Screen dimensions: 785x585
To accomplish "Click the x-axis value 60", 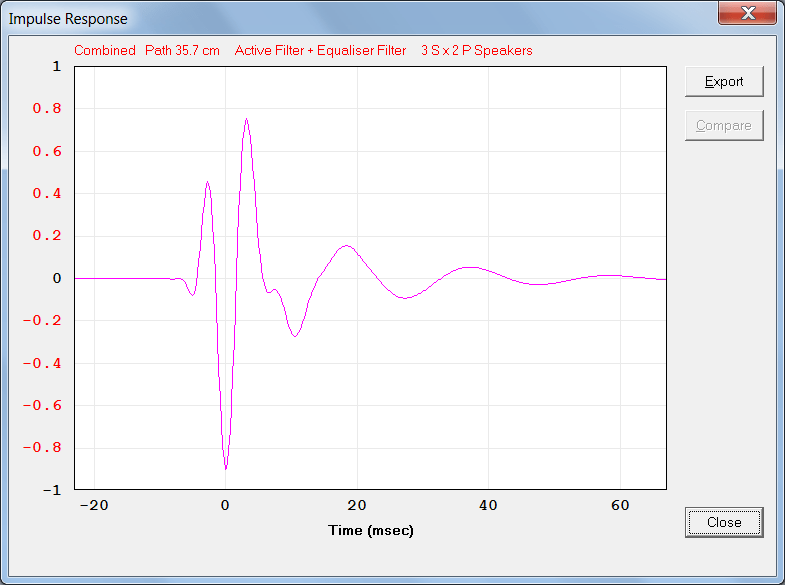I will point(620,505).
